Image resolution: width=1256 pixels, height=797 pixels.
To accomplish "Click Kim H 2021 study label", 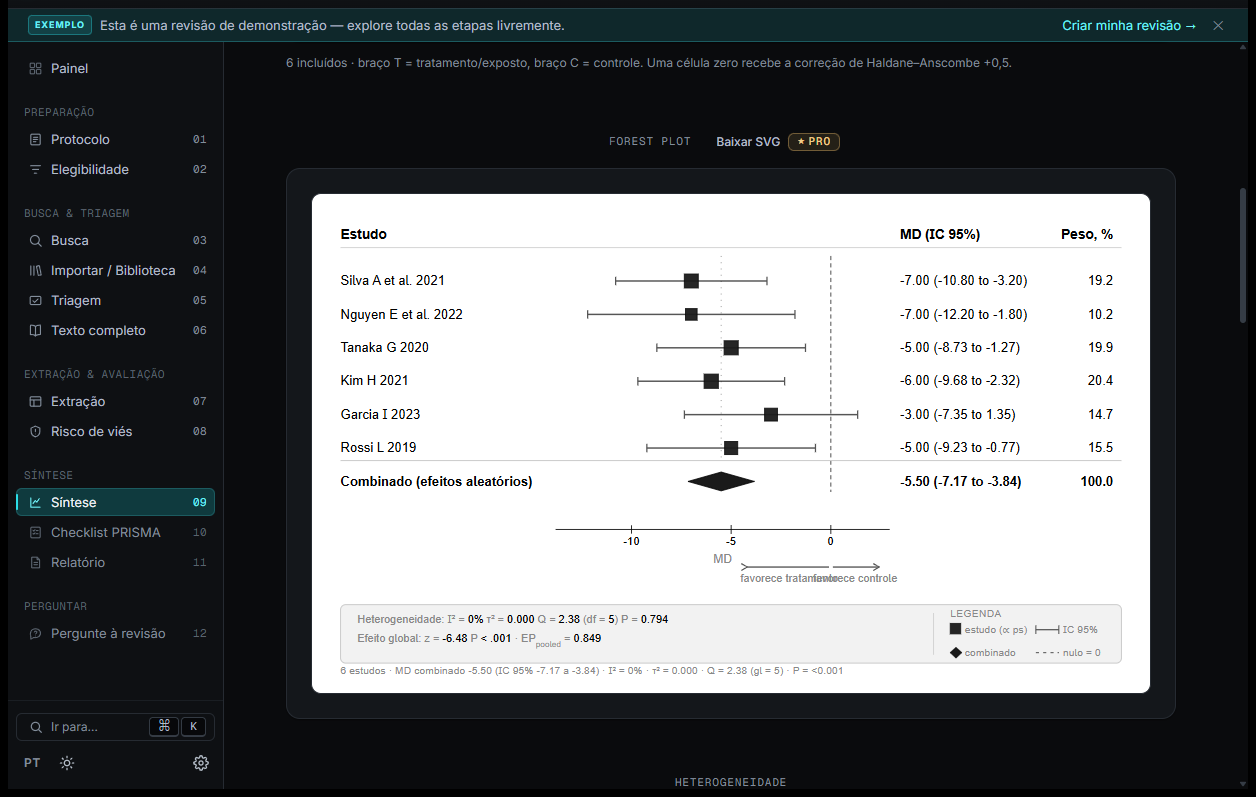I will tap(374, 381).
